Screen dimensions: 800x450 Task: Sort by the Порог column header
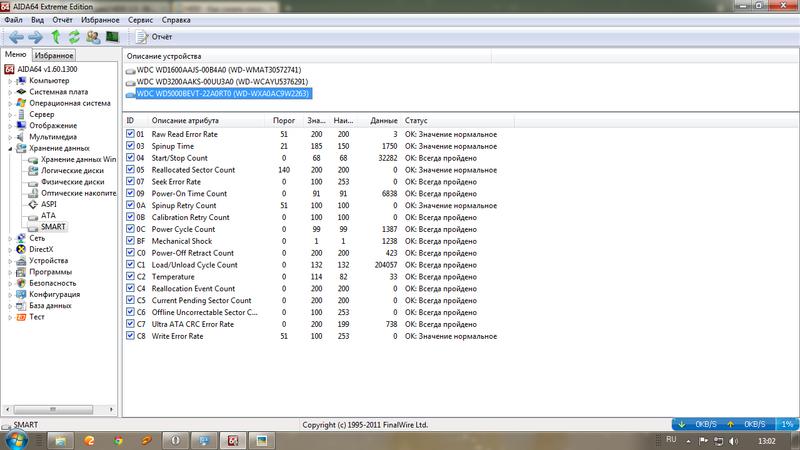click(284, 120)
